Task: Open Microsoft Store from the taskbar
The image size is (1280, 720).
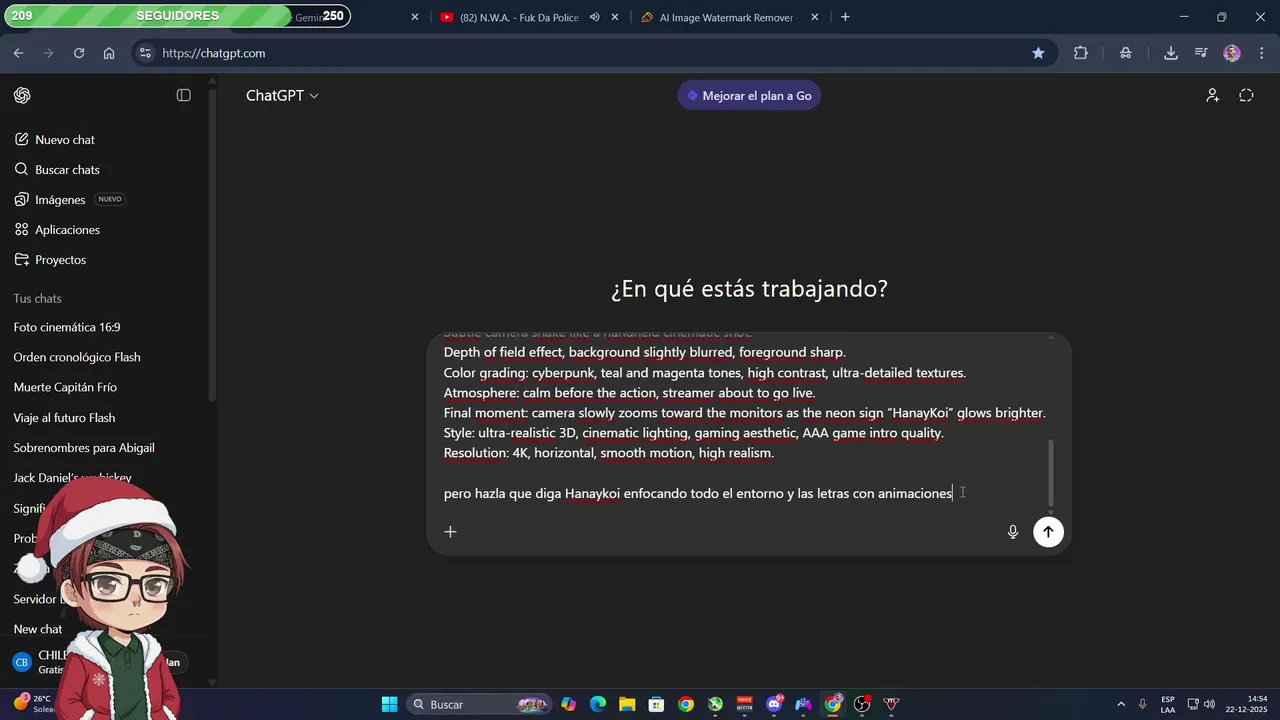Action: coord(656,704)
